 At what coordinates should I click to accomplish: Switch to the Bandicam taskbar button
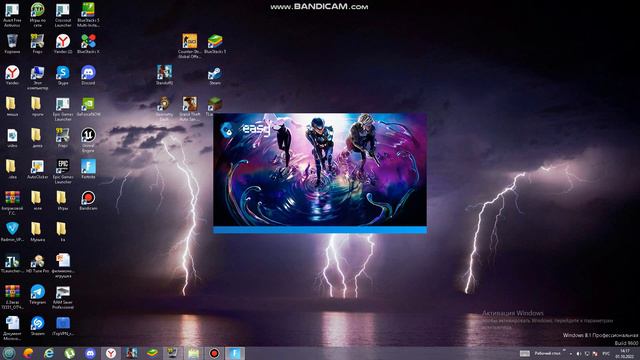click(x=214, y=353)
